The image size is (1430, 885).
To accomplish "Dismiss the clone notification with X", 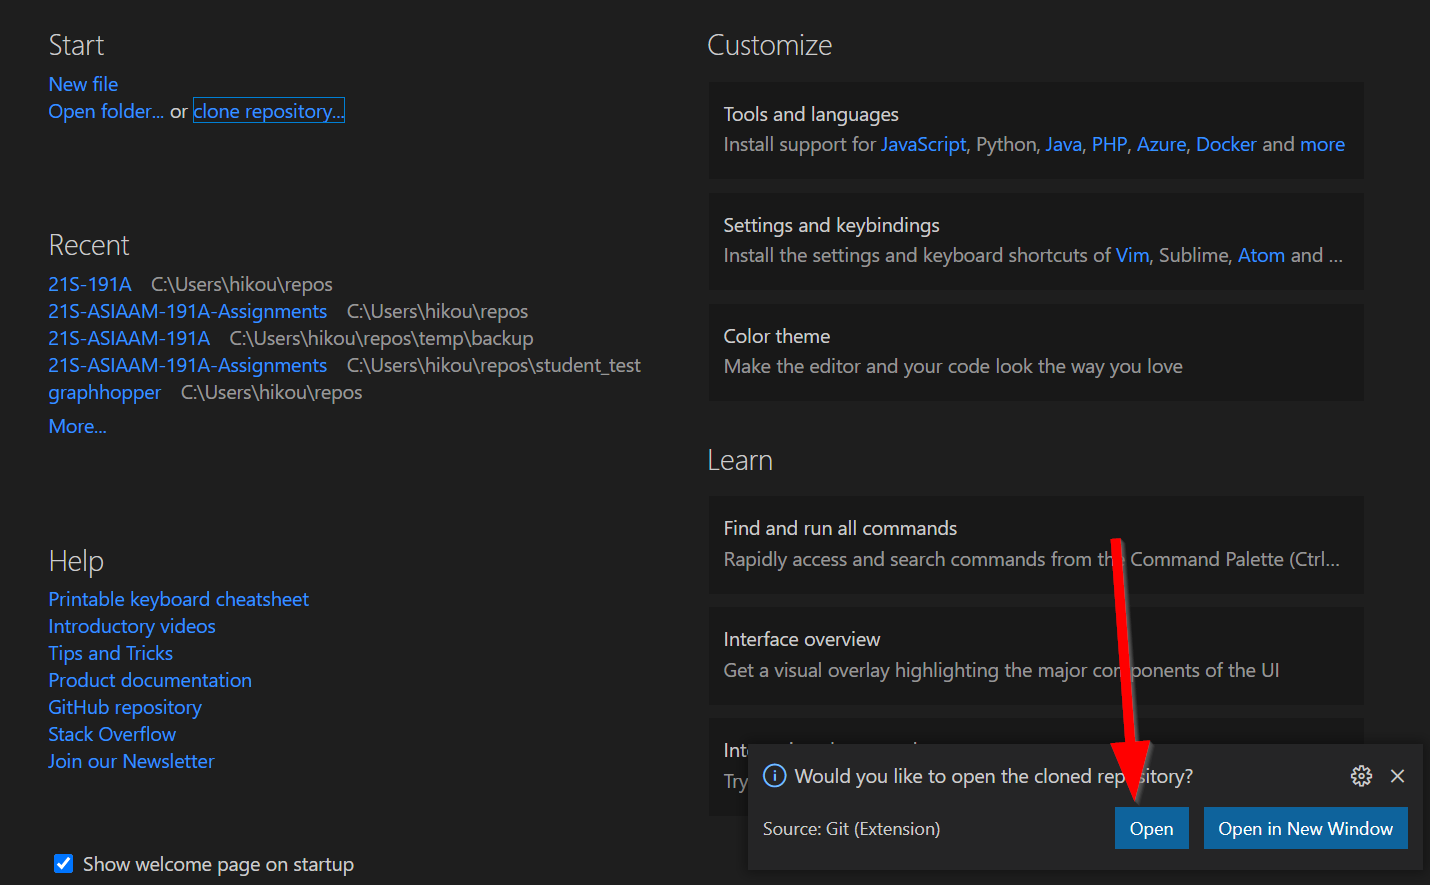I will point(1398,776).
